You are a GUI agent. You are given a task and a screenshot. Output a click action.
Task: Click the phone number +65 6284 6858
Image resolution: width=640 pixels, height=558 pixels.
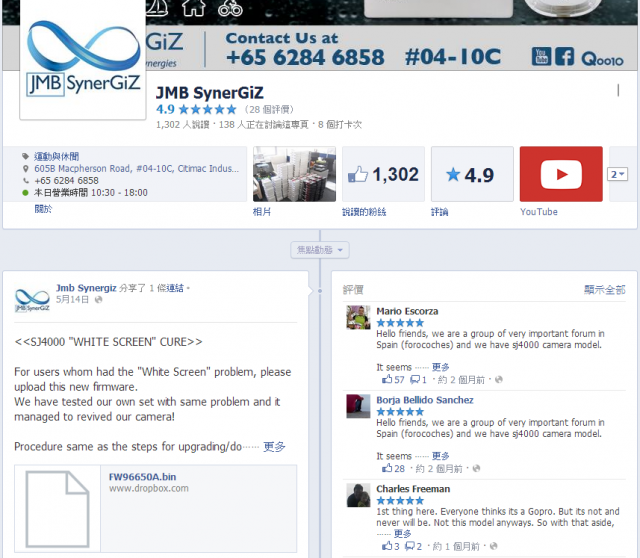point(66,180)
